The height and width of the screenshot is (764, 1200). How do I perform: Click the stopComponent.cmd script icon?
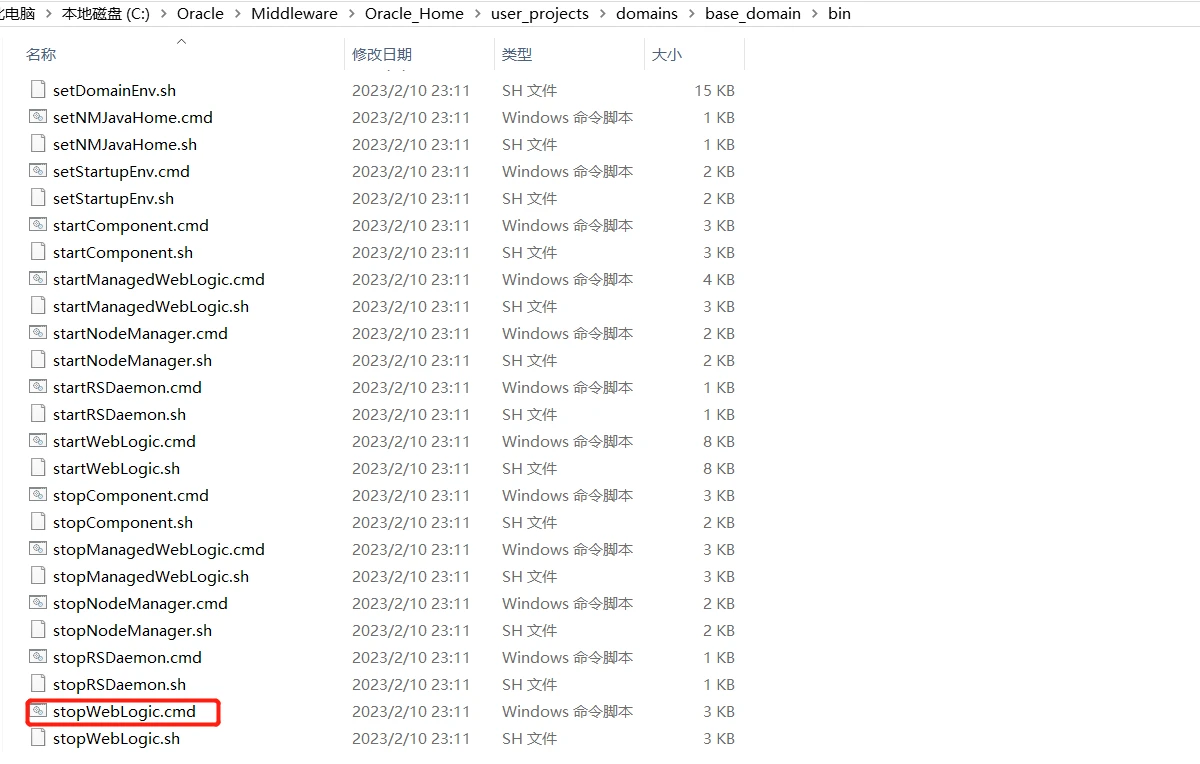[x=38, y=495]
